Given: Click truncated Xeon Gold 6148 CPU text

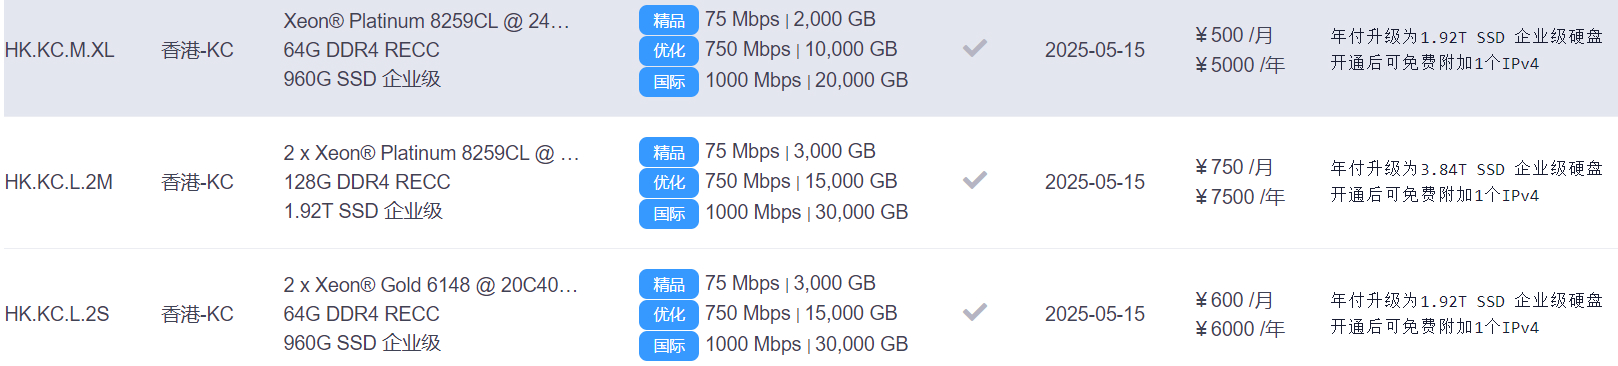Looking at the screenshot, I should (x=430, y=285).
